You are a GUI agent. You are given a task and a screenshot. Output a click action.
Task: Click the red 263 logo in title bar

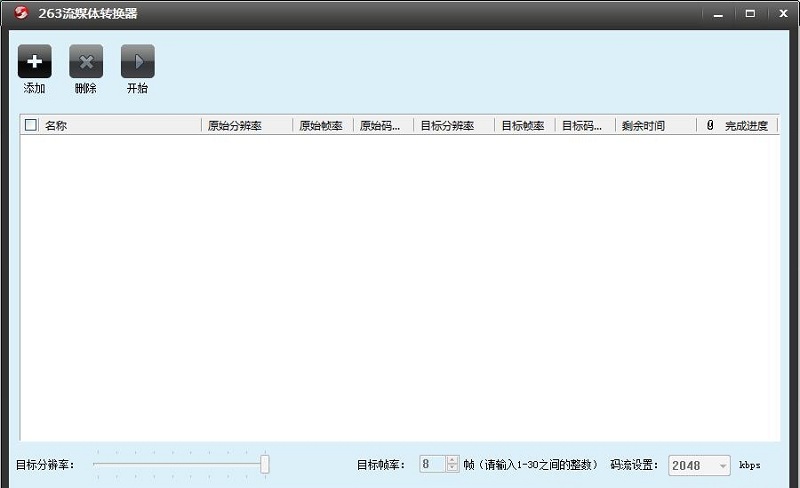pos(21,13)
